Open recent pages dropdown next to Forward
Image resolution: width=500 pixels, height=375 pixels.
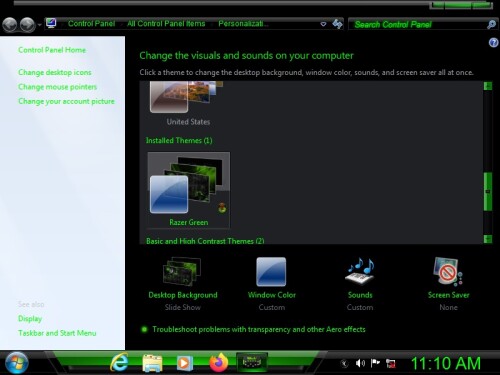39,25
